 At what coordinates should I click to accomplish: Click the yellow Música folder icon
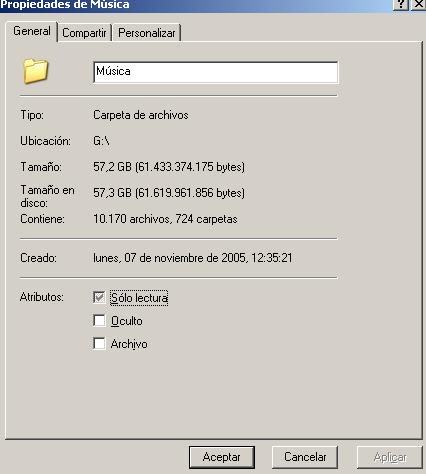[x=36, y=71]
